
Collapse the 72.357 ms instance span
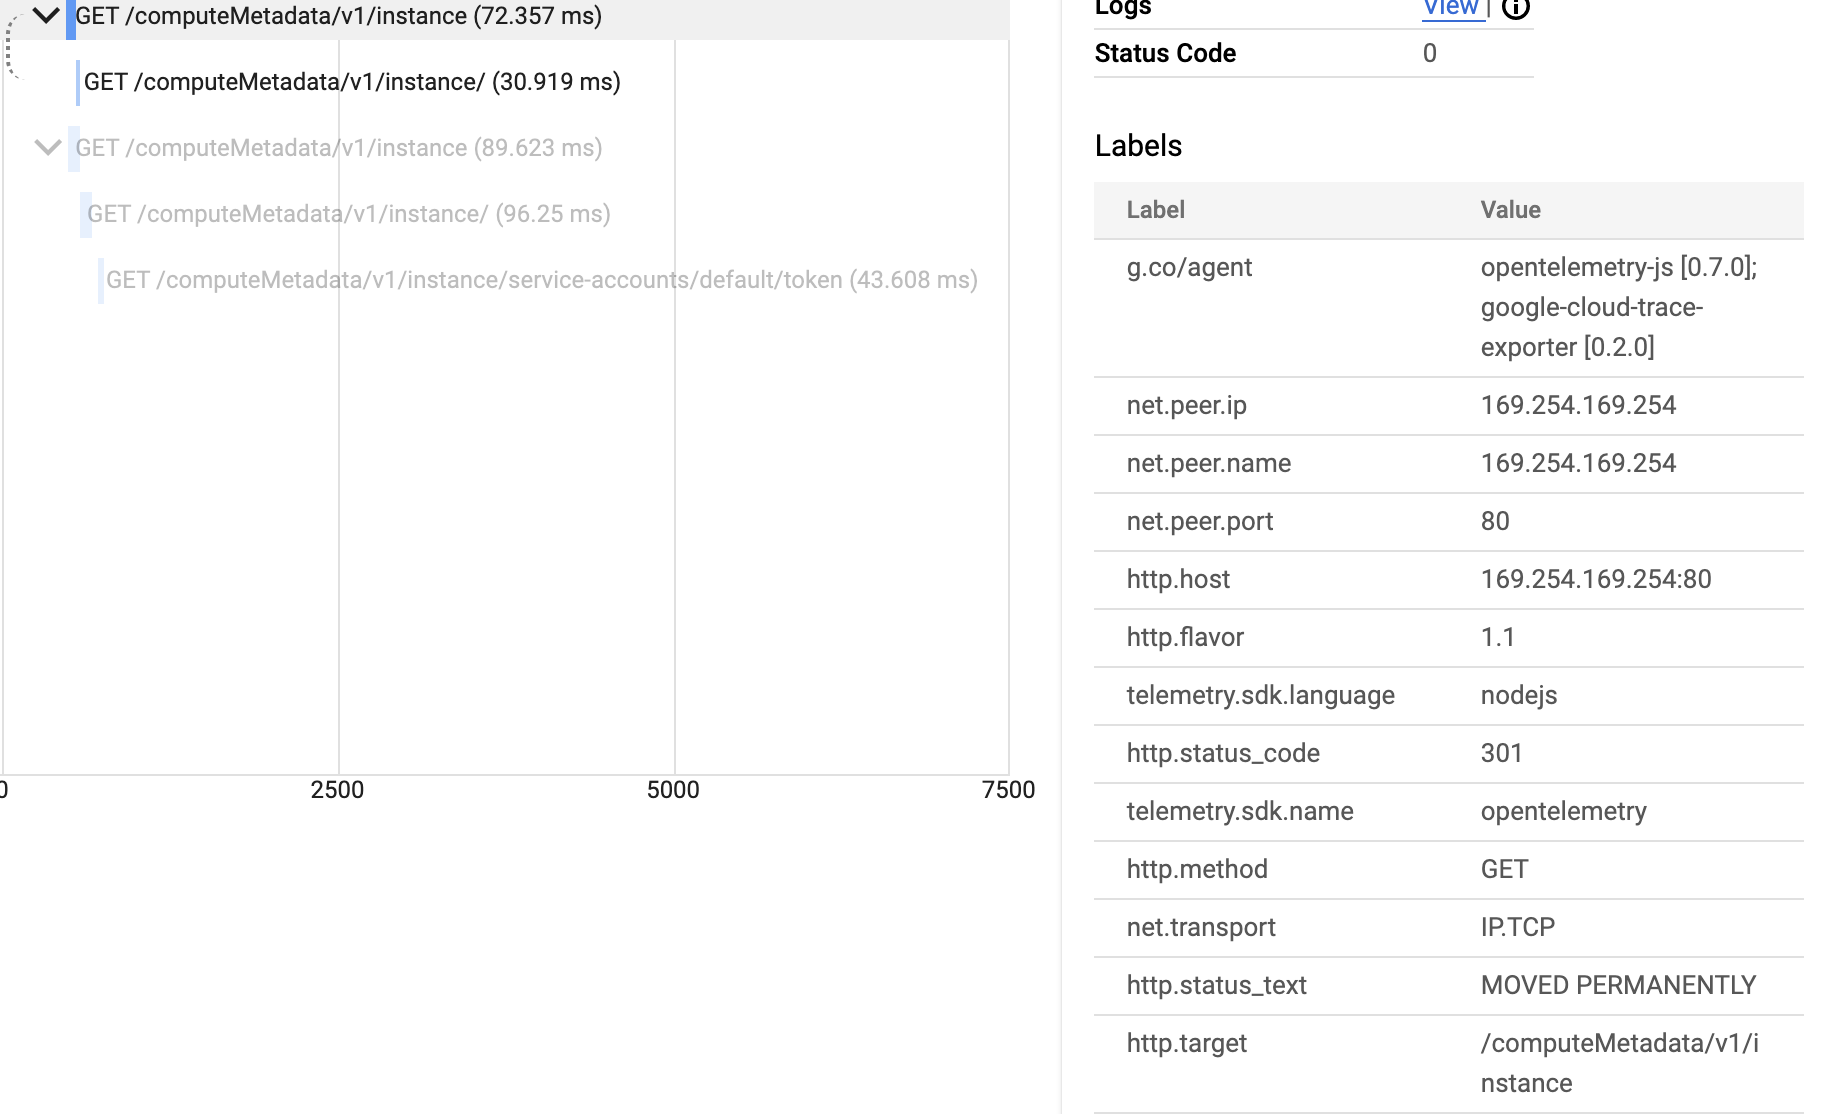pos(46,15)
